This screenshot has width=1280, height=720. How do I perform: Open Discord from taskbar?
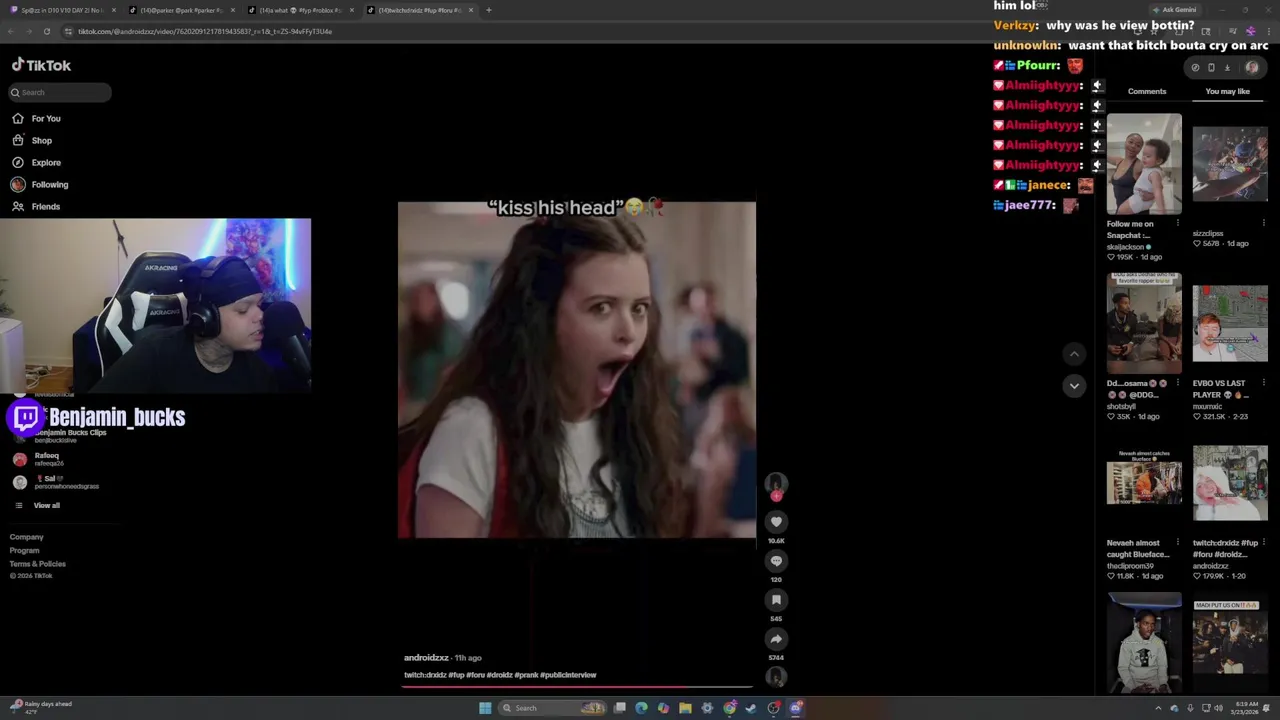click(x=796, y=708)
